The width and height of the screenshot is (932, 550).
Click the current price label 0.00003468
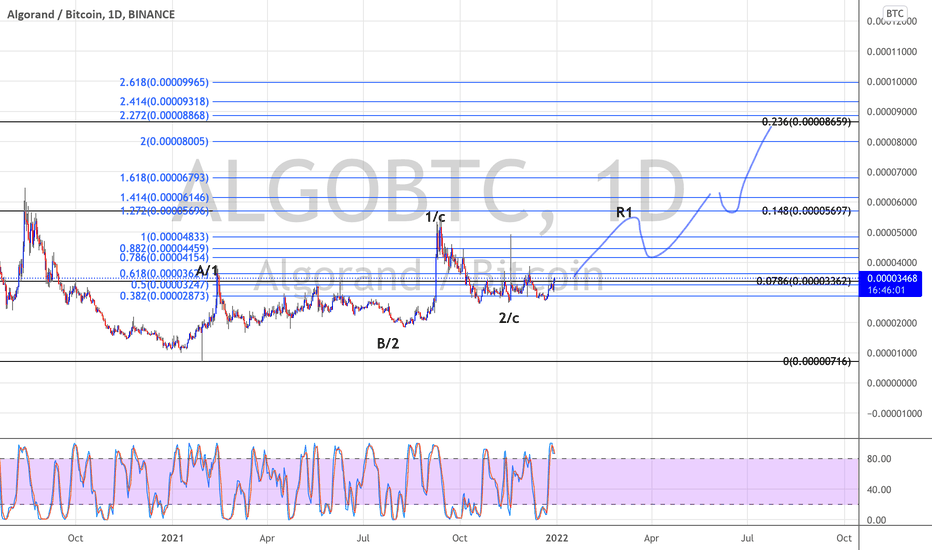point(892,278)
